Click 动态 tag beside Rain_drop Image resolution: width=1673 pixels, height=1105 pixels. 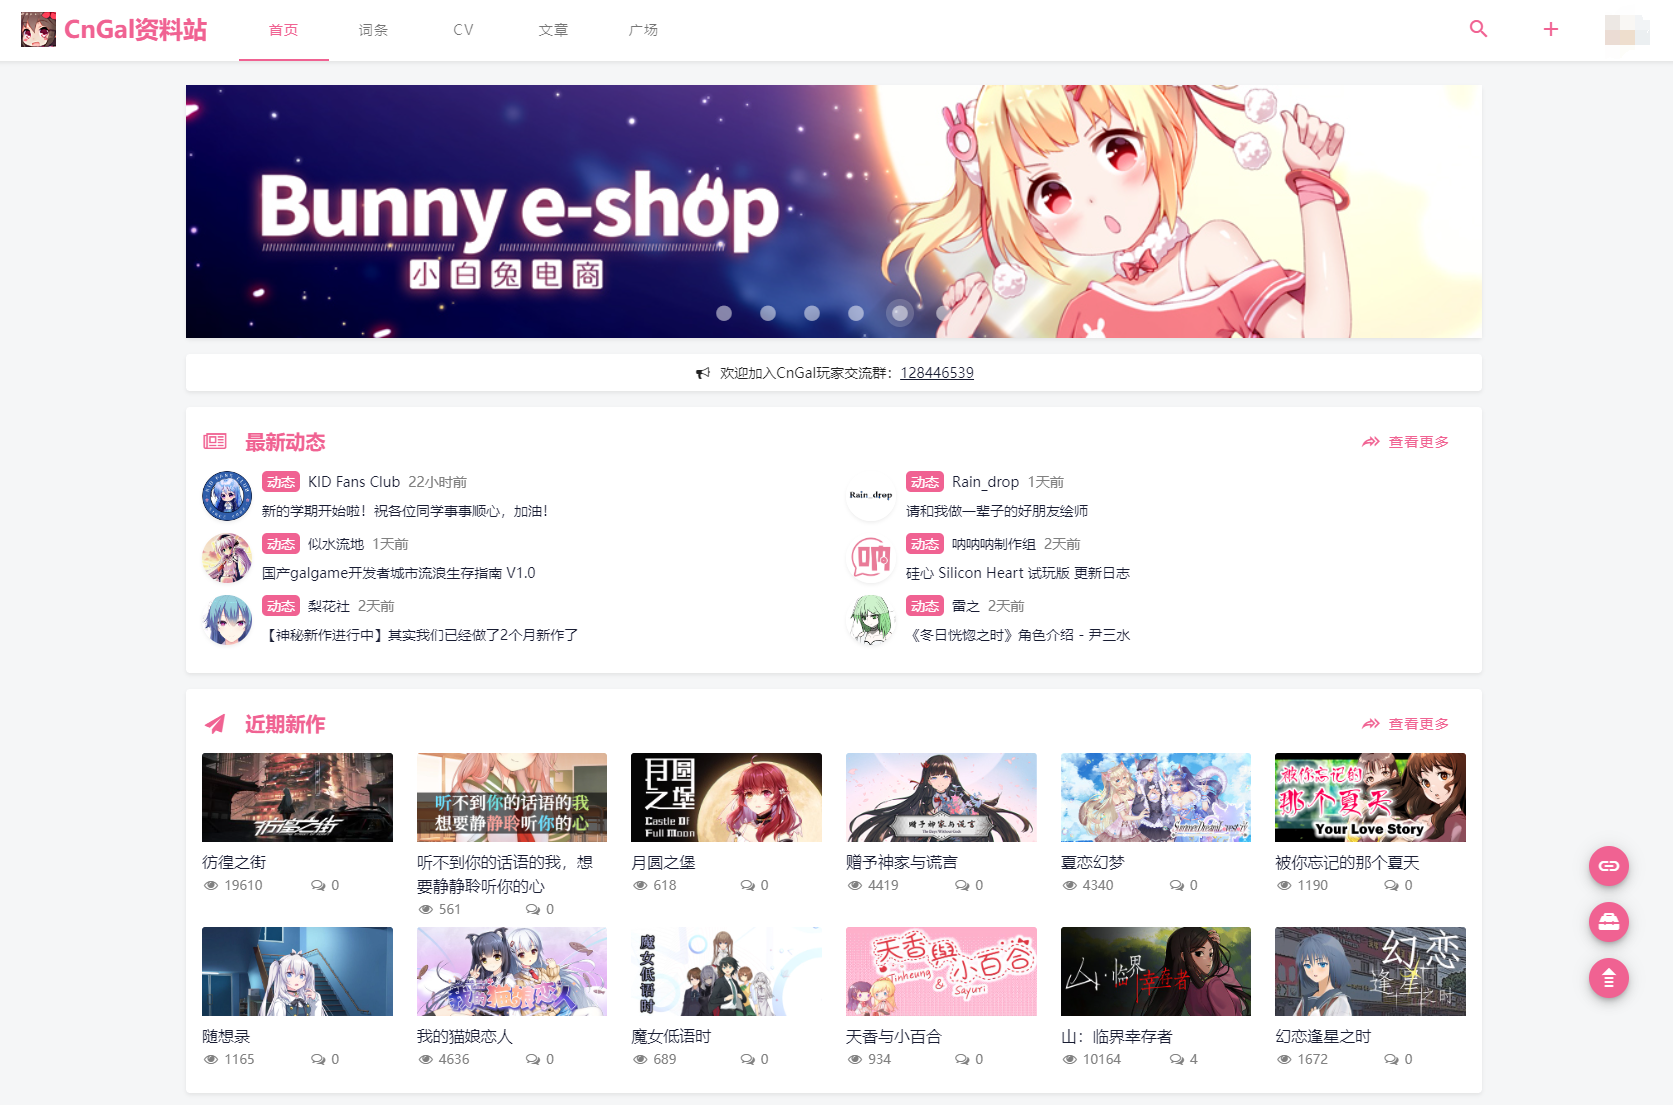[x=925, y=482]
